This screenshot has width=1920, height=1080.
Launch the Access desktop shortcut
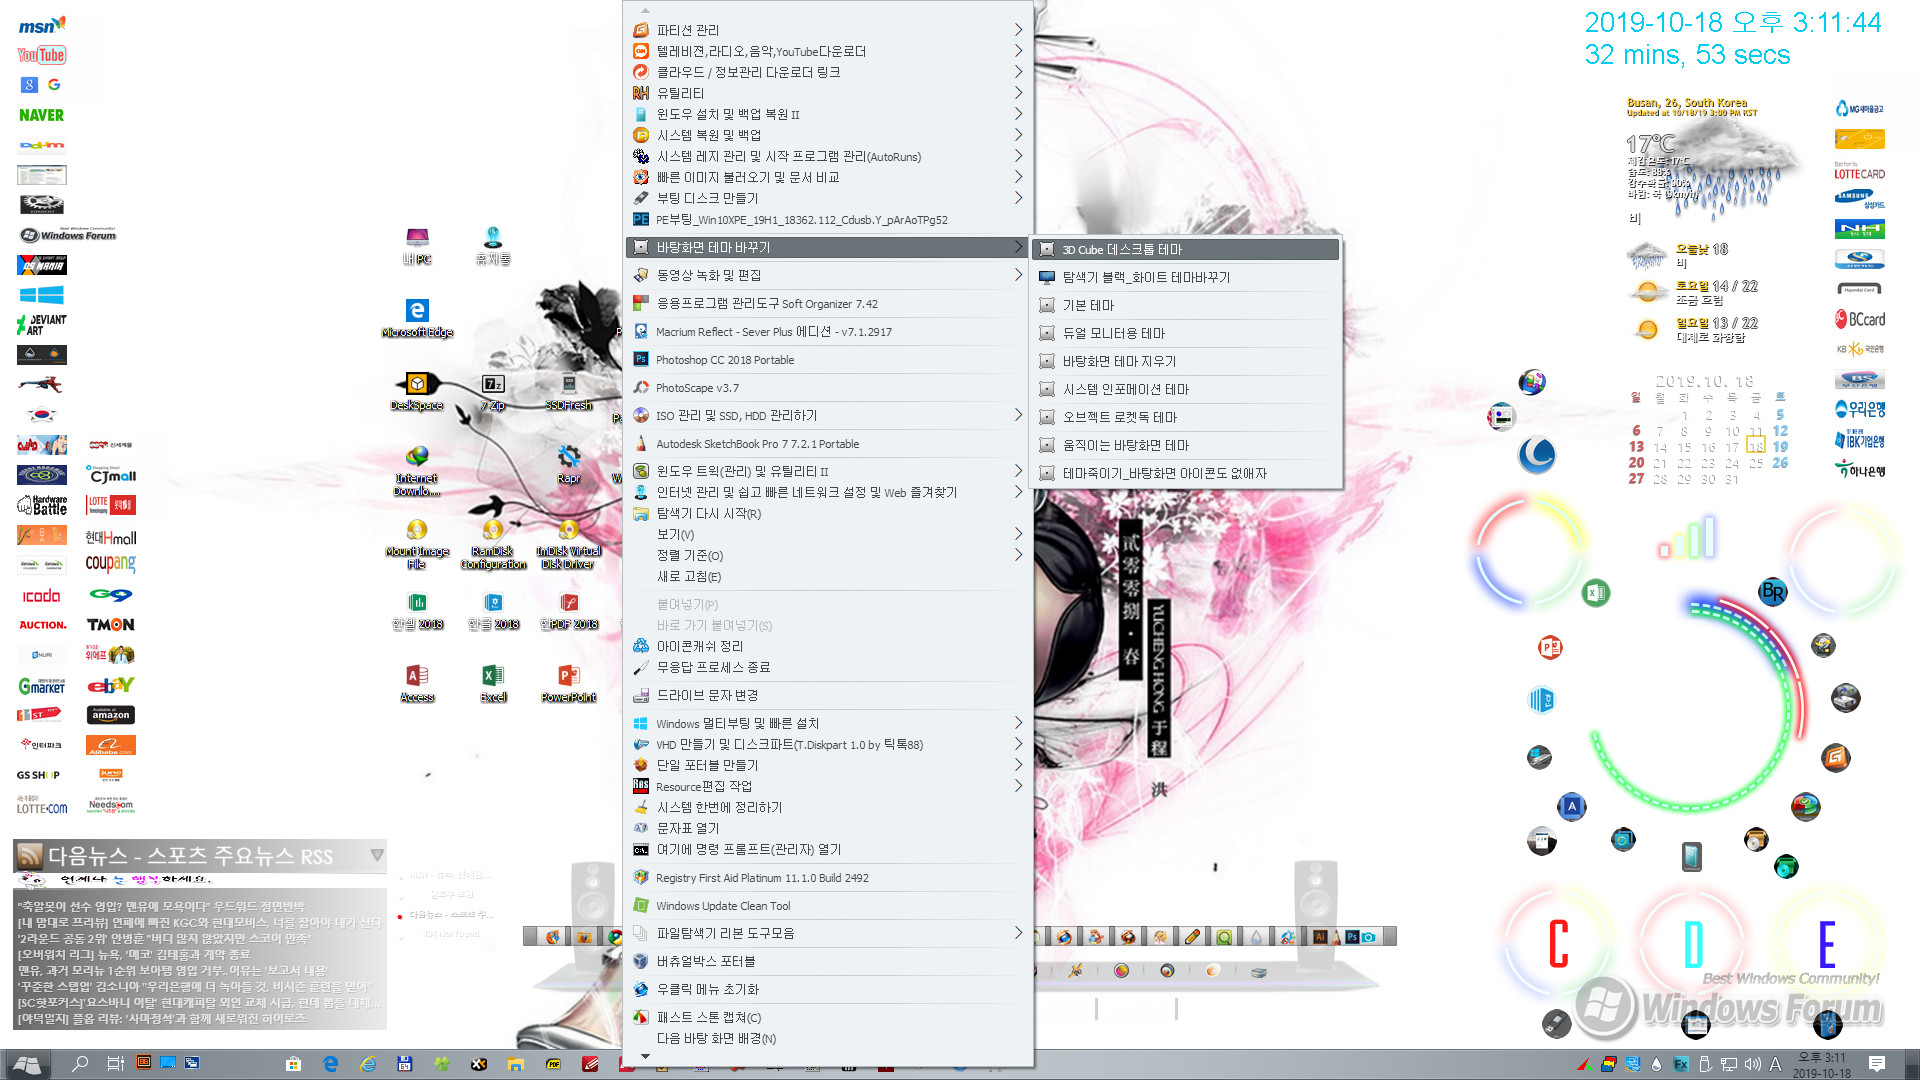click(x=417, y=683)
